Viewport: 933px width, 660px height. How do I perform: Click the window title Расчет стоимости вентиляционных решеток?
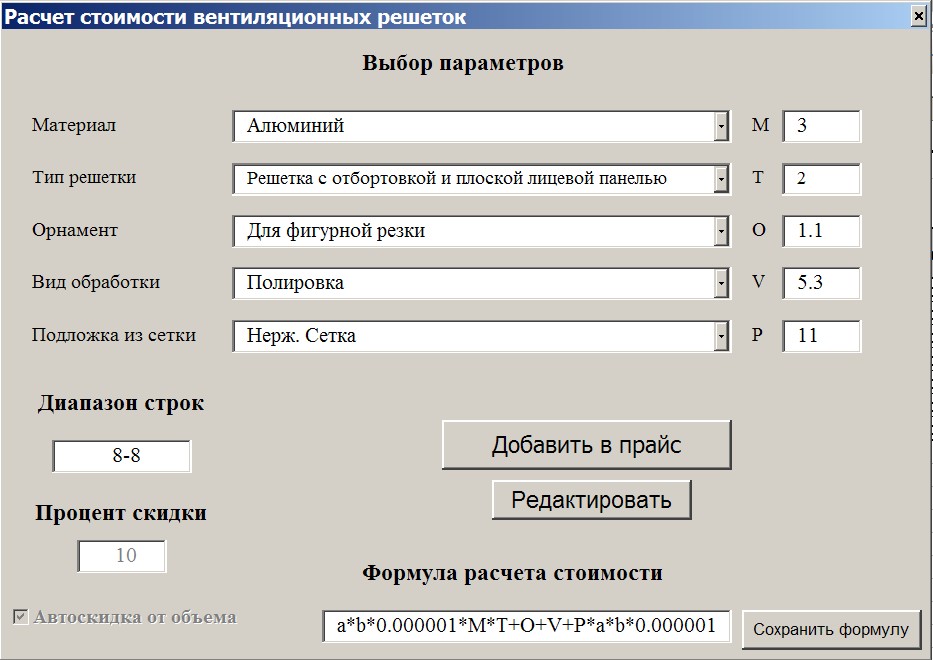tap(235, 17)
